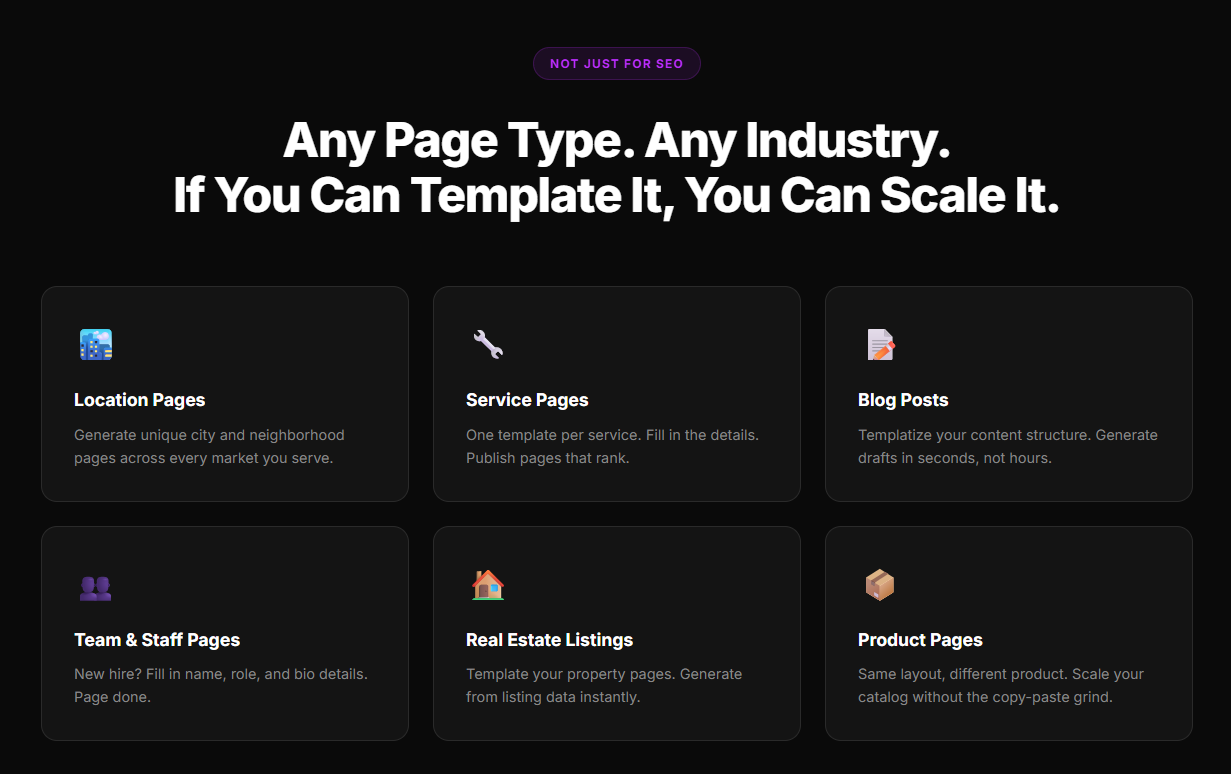
Task: Click the house icon above Real Estate Listings
Action: 488,585
